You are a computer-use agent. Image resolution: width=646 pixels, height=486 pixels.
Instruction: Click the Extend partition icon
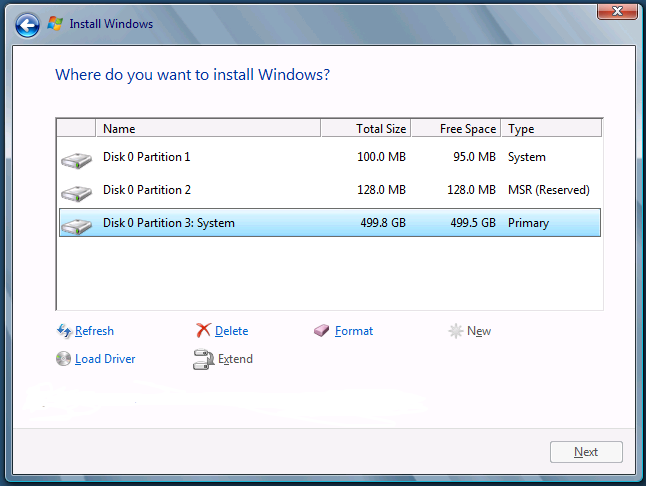(x=203, y=360)
